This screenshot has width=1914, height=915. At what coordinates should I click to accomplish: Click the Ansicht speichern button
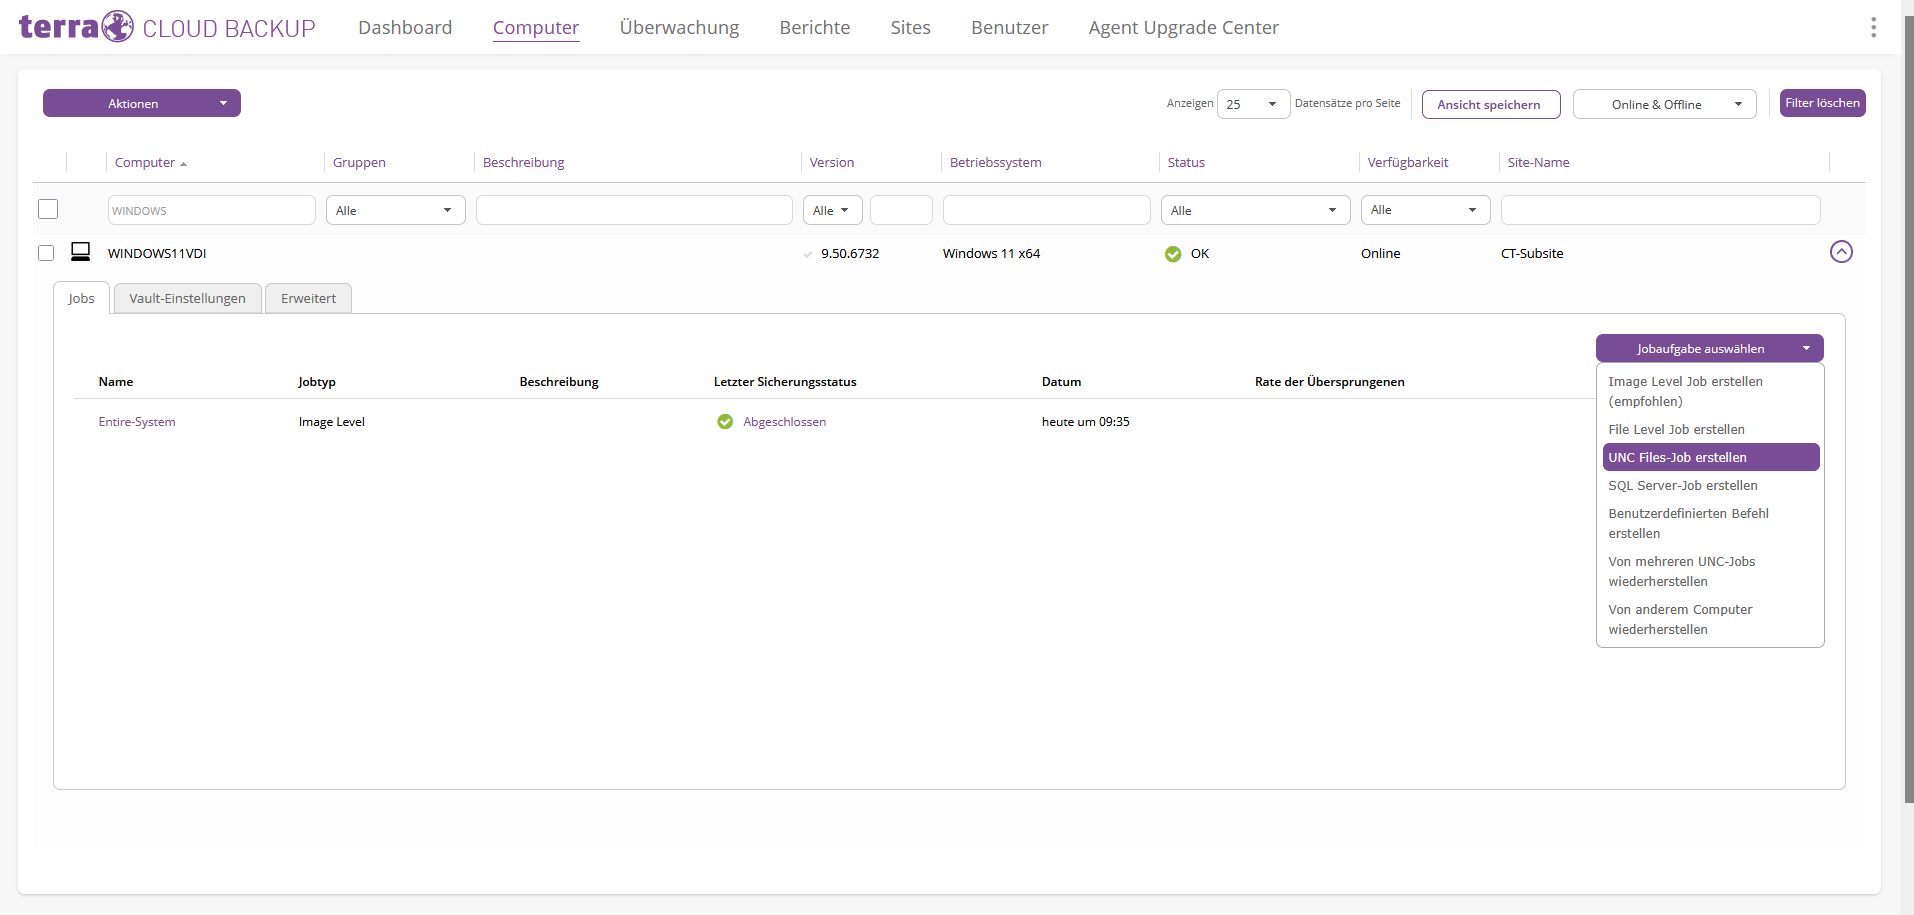point(1490,104)
